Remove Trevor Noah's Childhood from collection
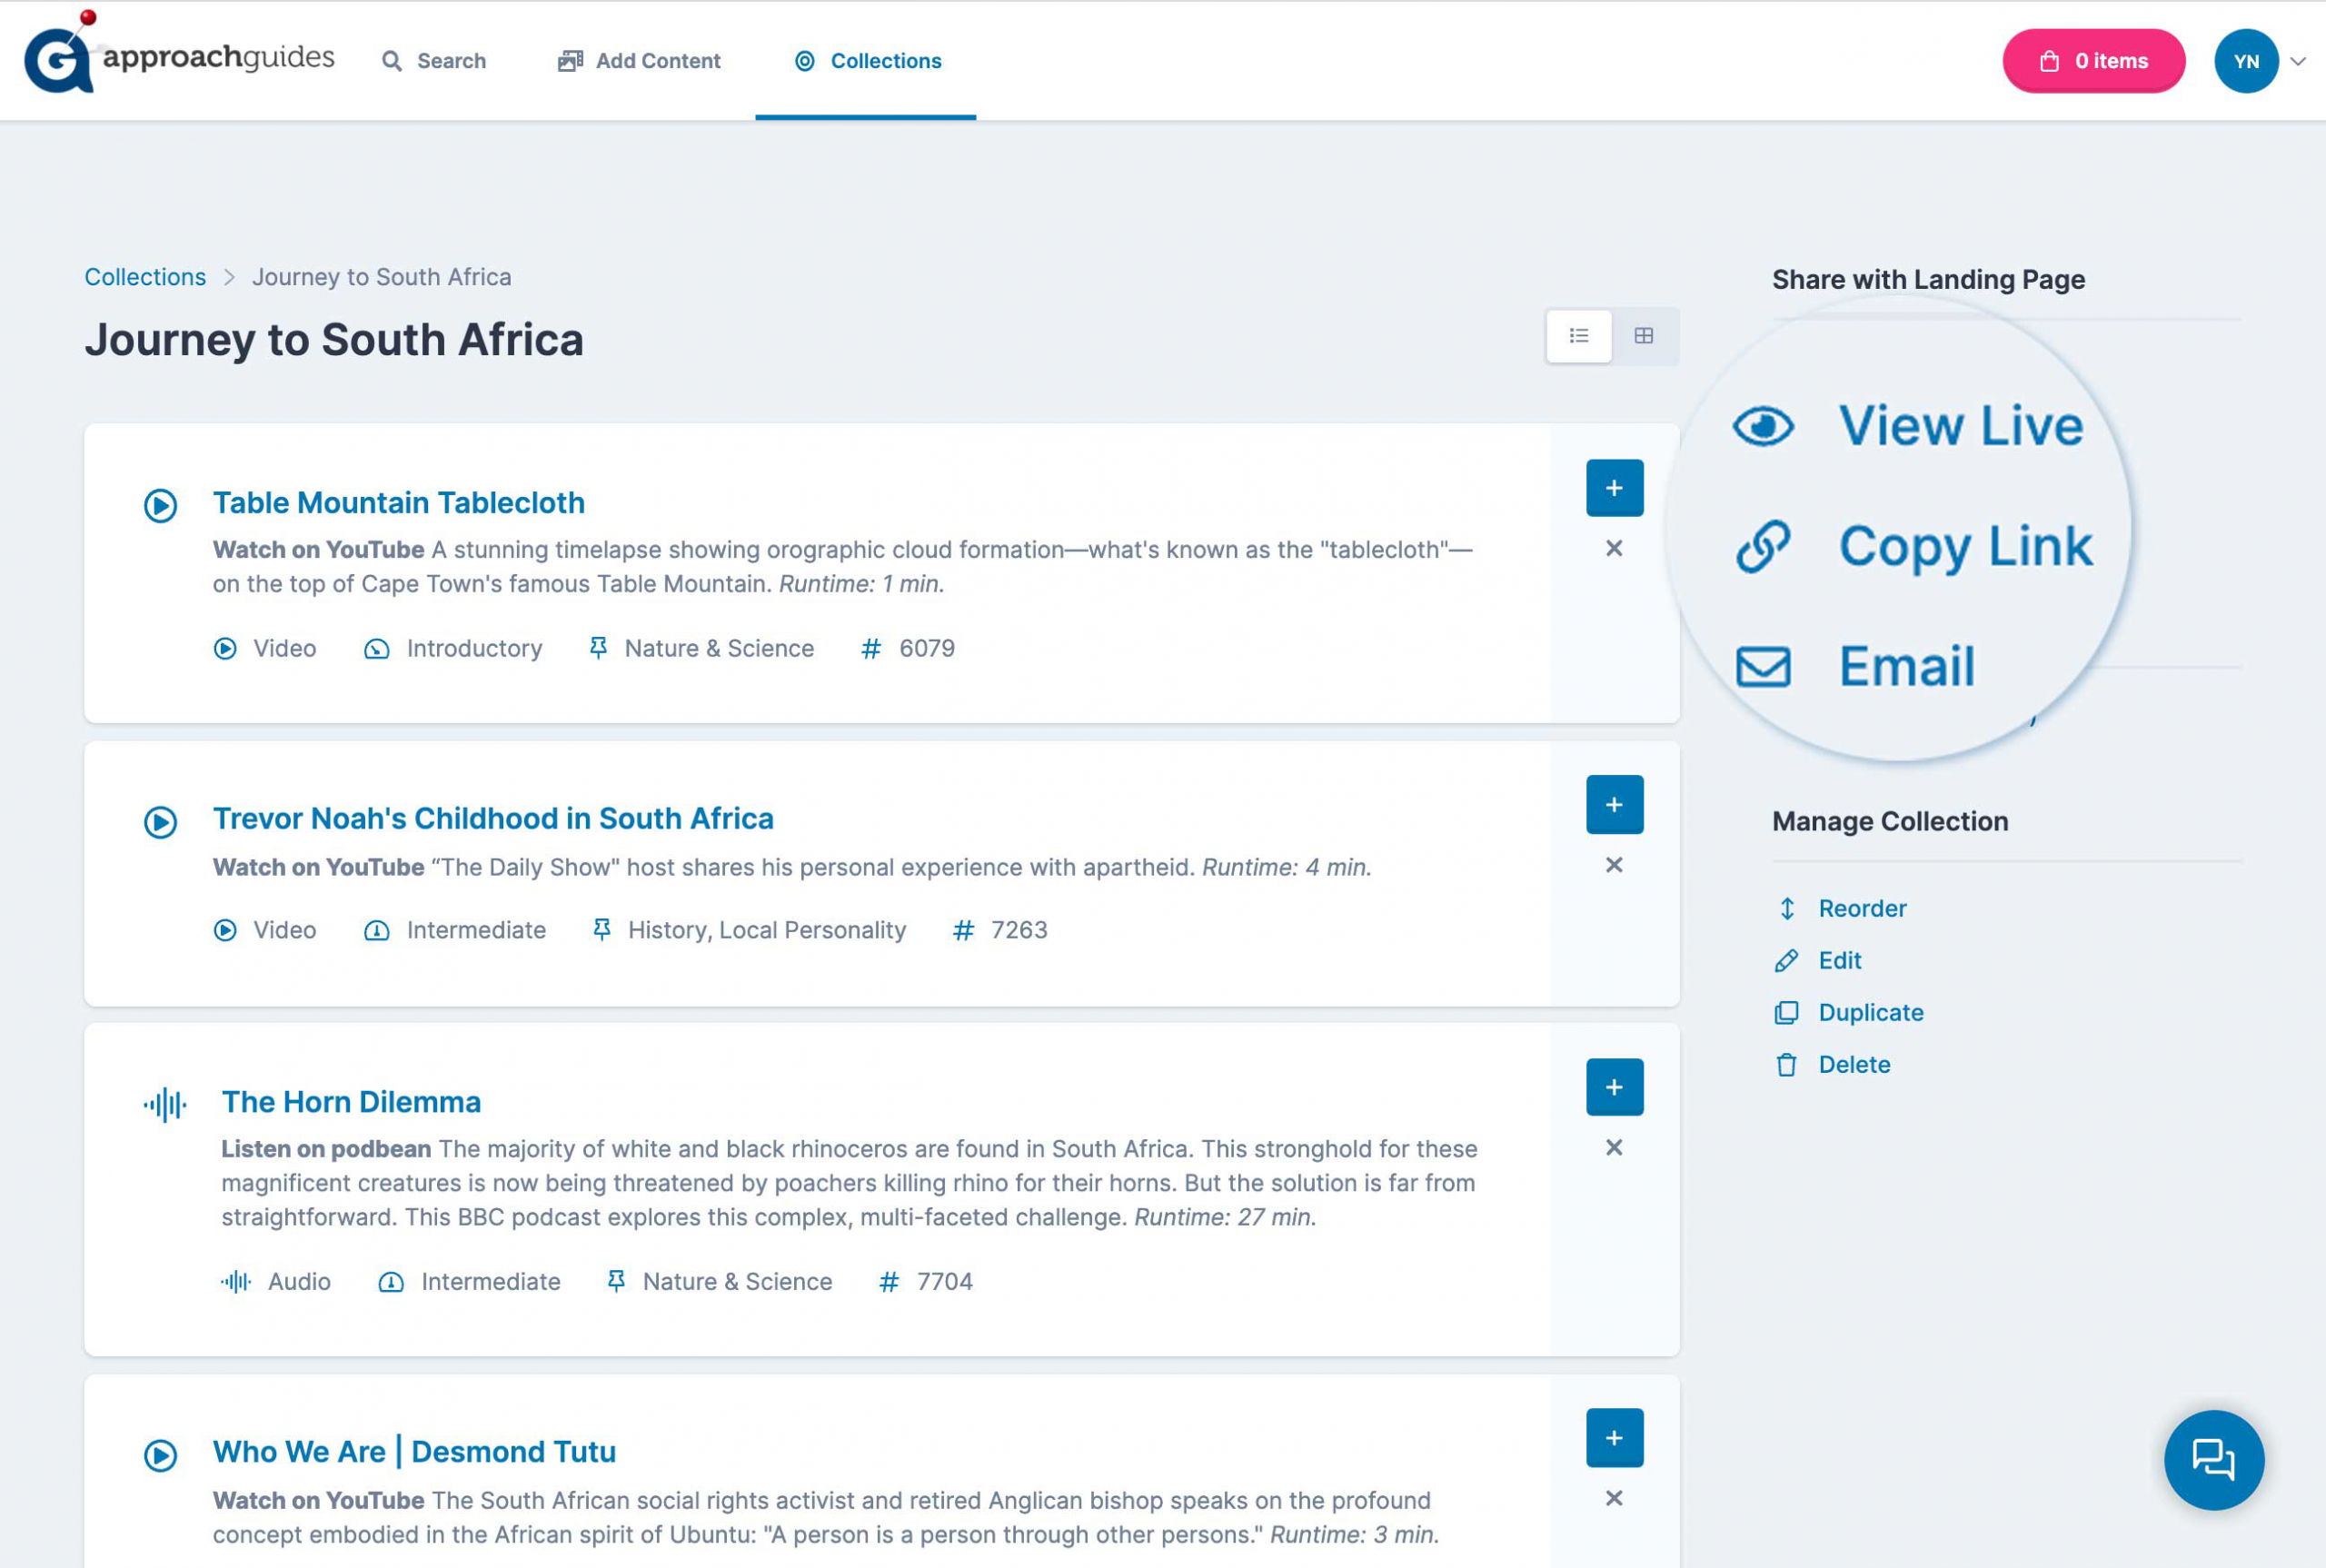 (1614, 865)
